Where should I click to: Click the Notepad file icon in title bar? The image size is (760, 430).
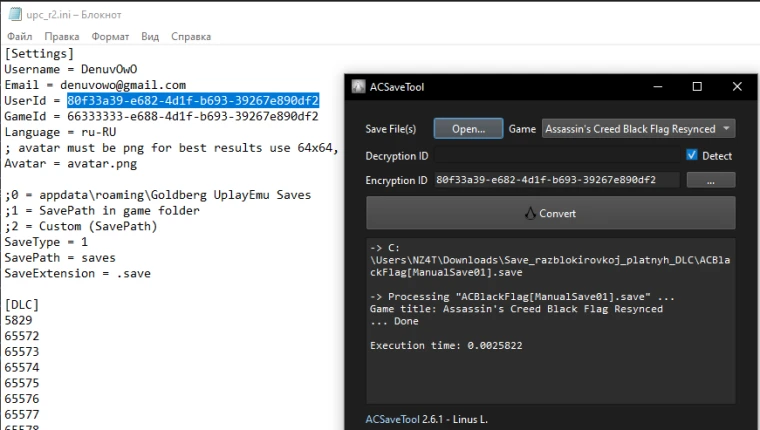pos(16,14)
